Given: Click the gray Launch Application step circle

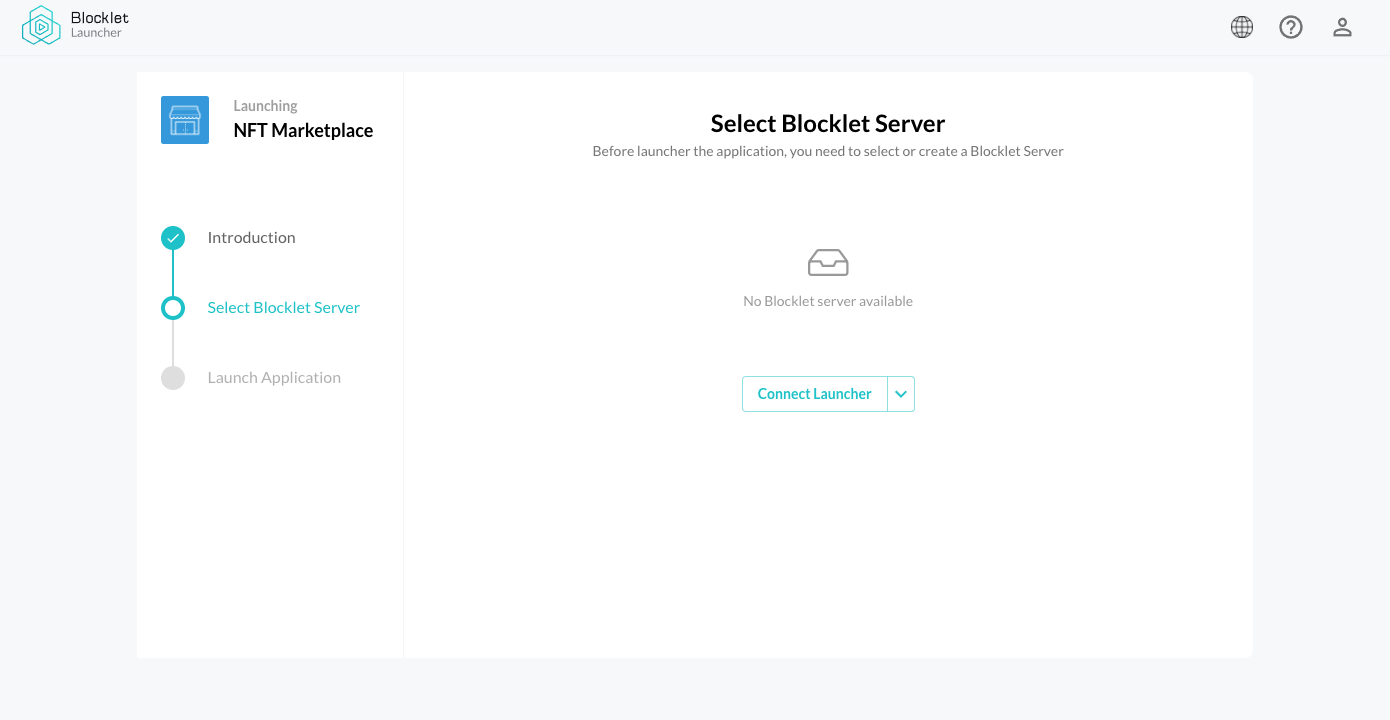Looking at the screenshot, I should coord(173,378).
